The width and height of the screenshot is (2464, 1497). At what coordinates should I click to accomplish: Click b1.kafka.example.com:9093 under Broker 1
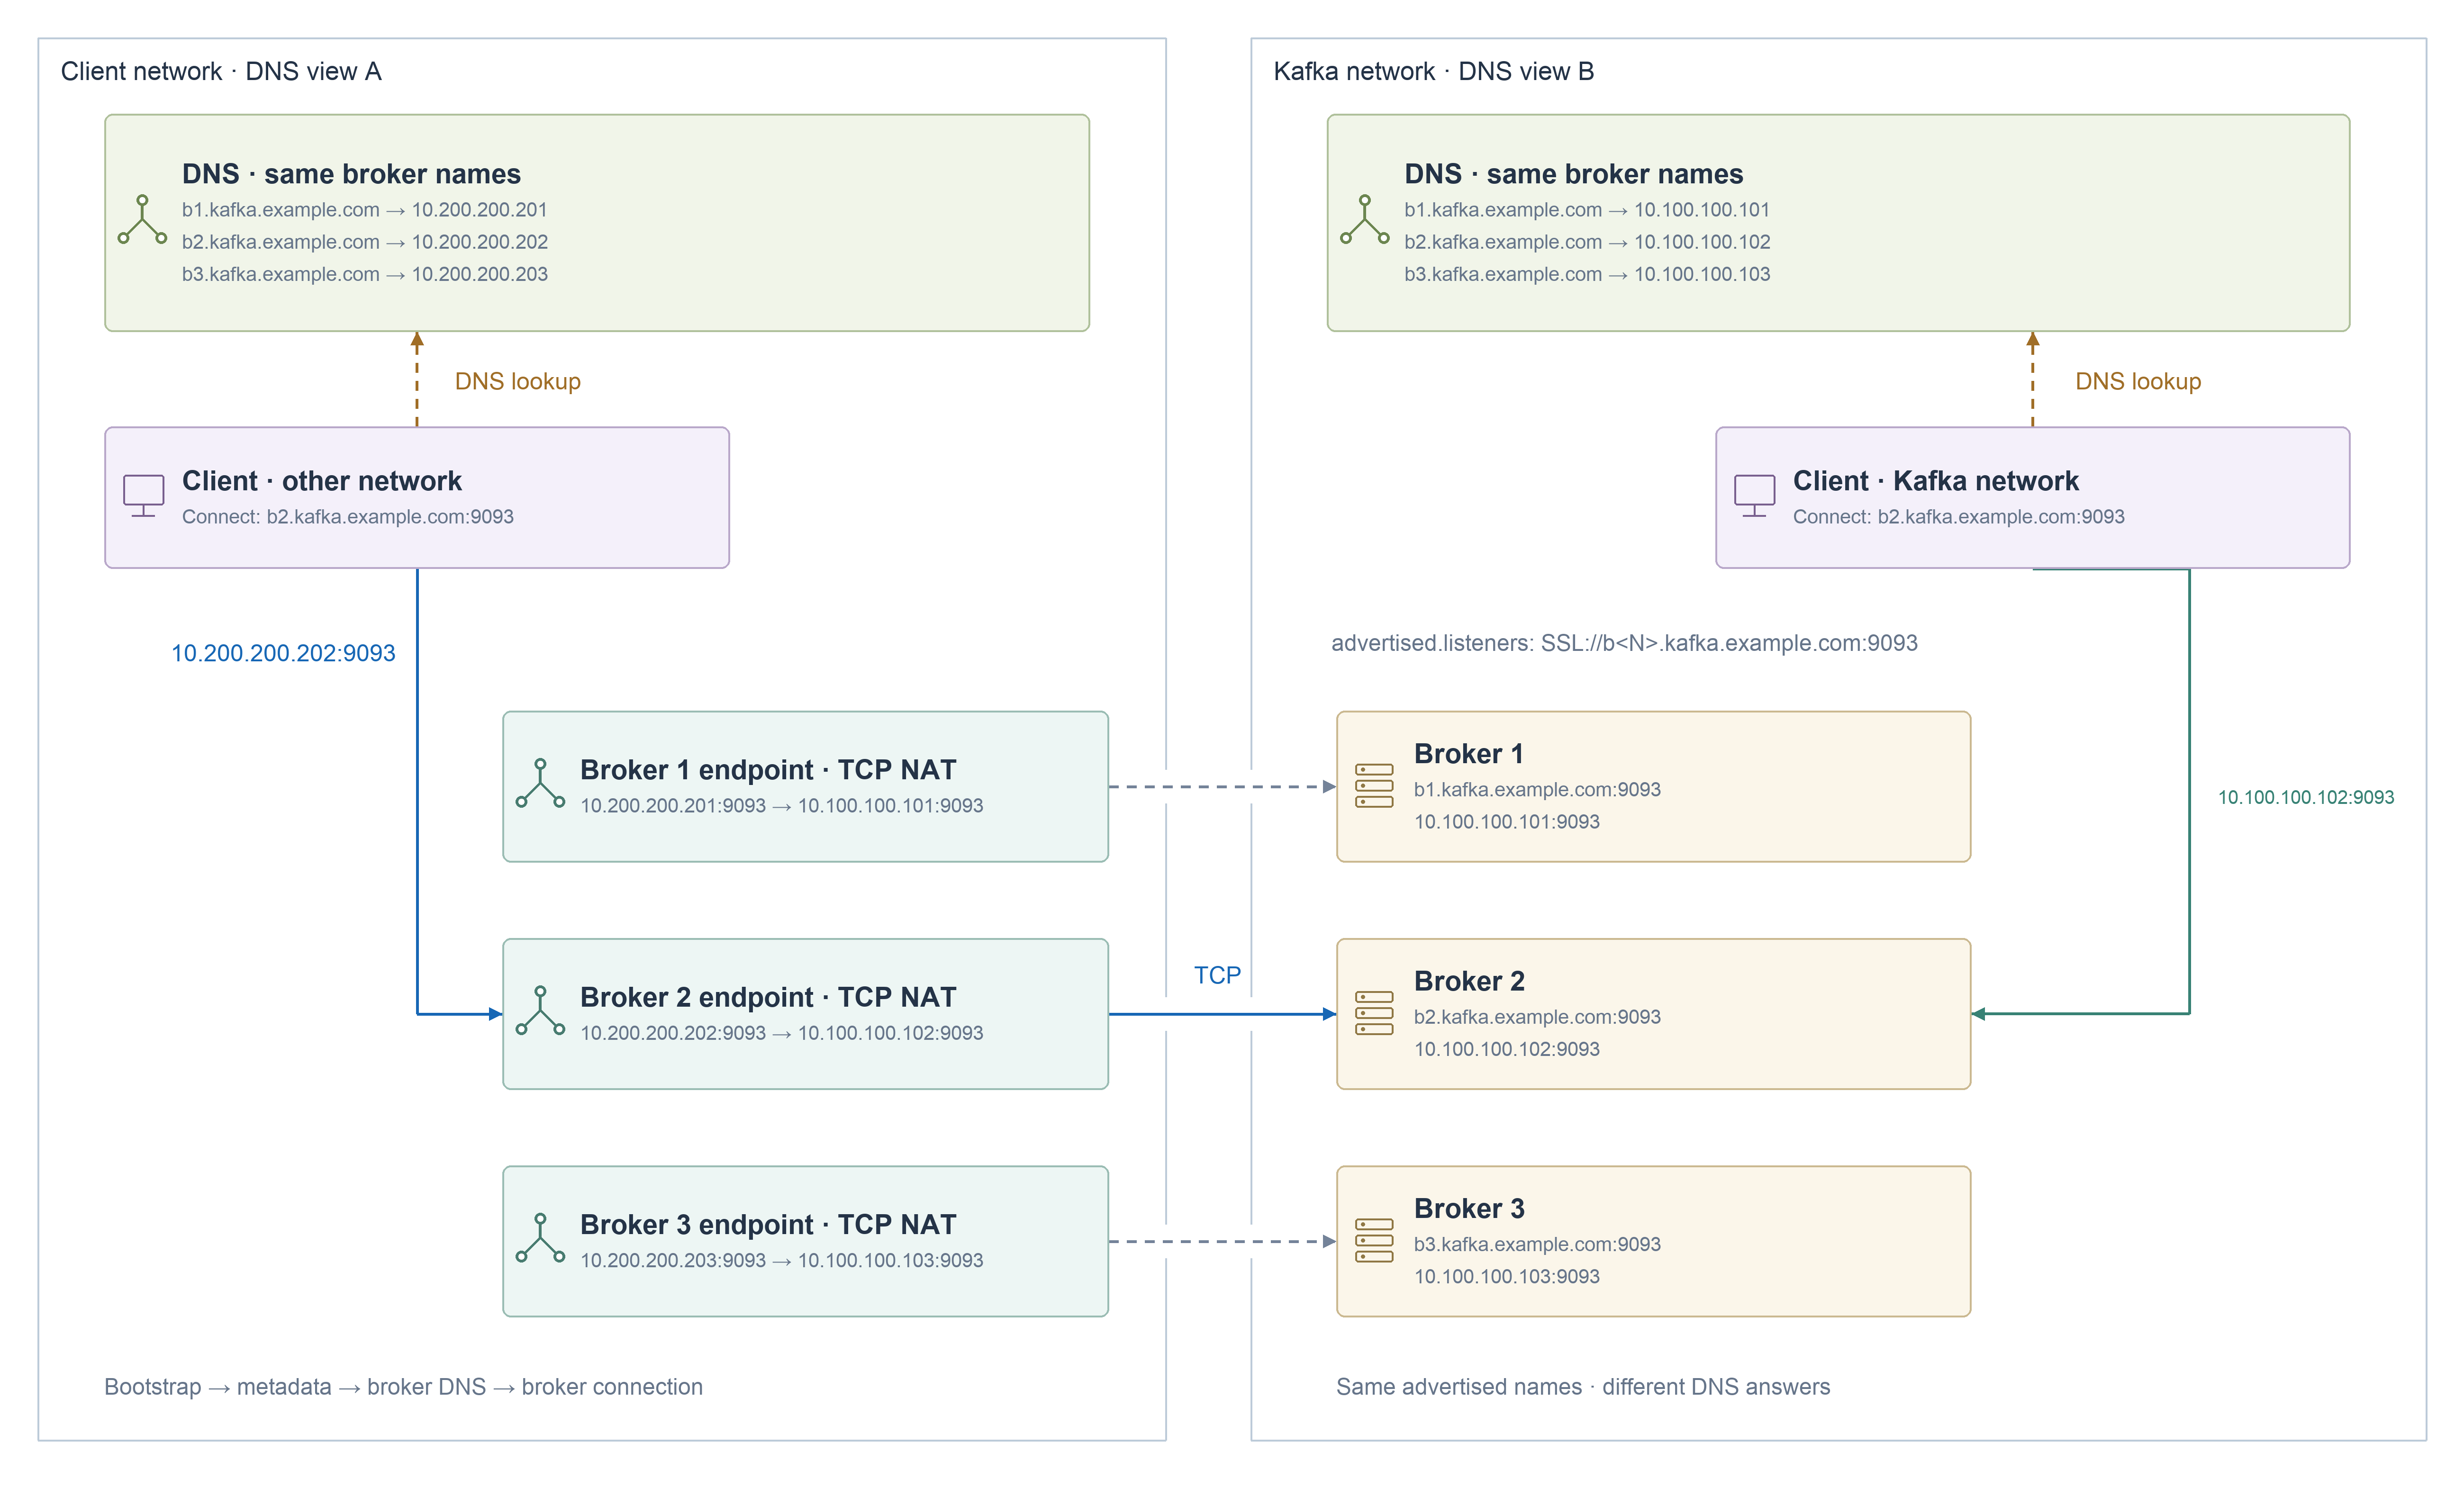(1537, 790)
